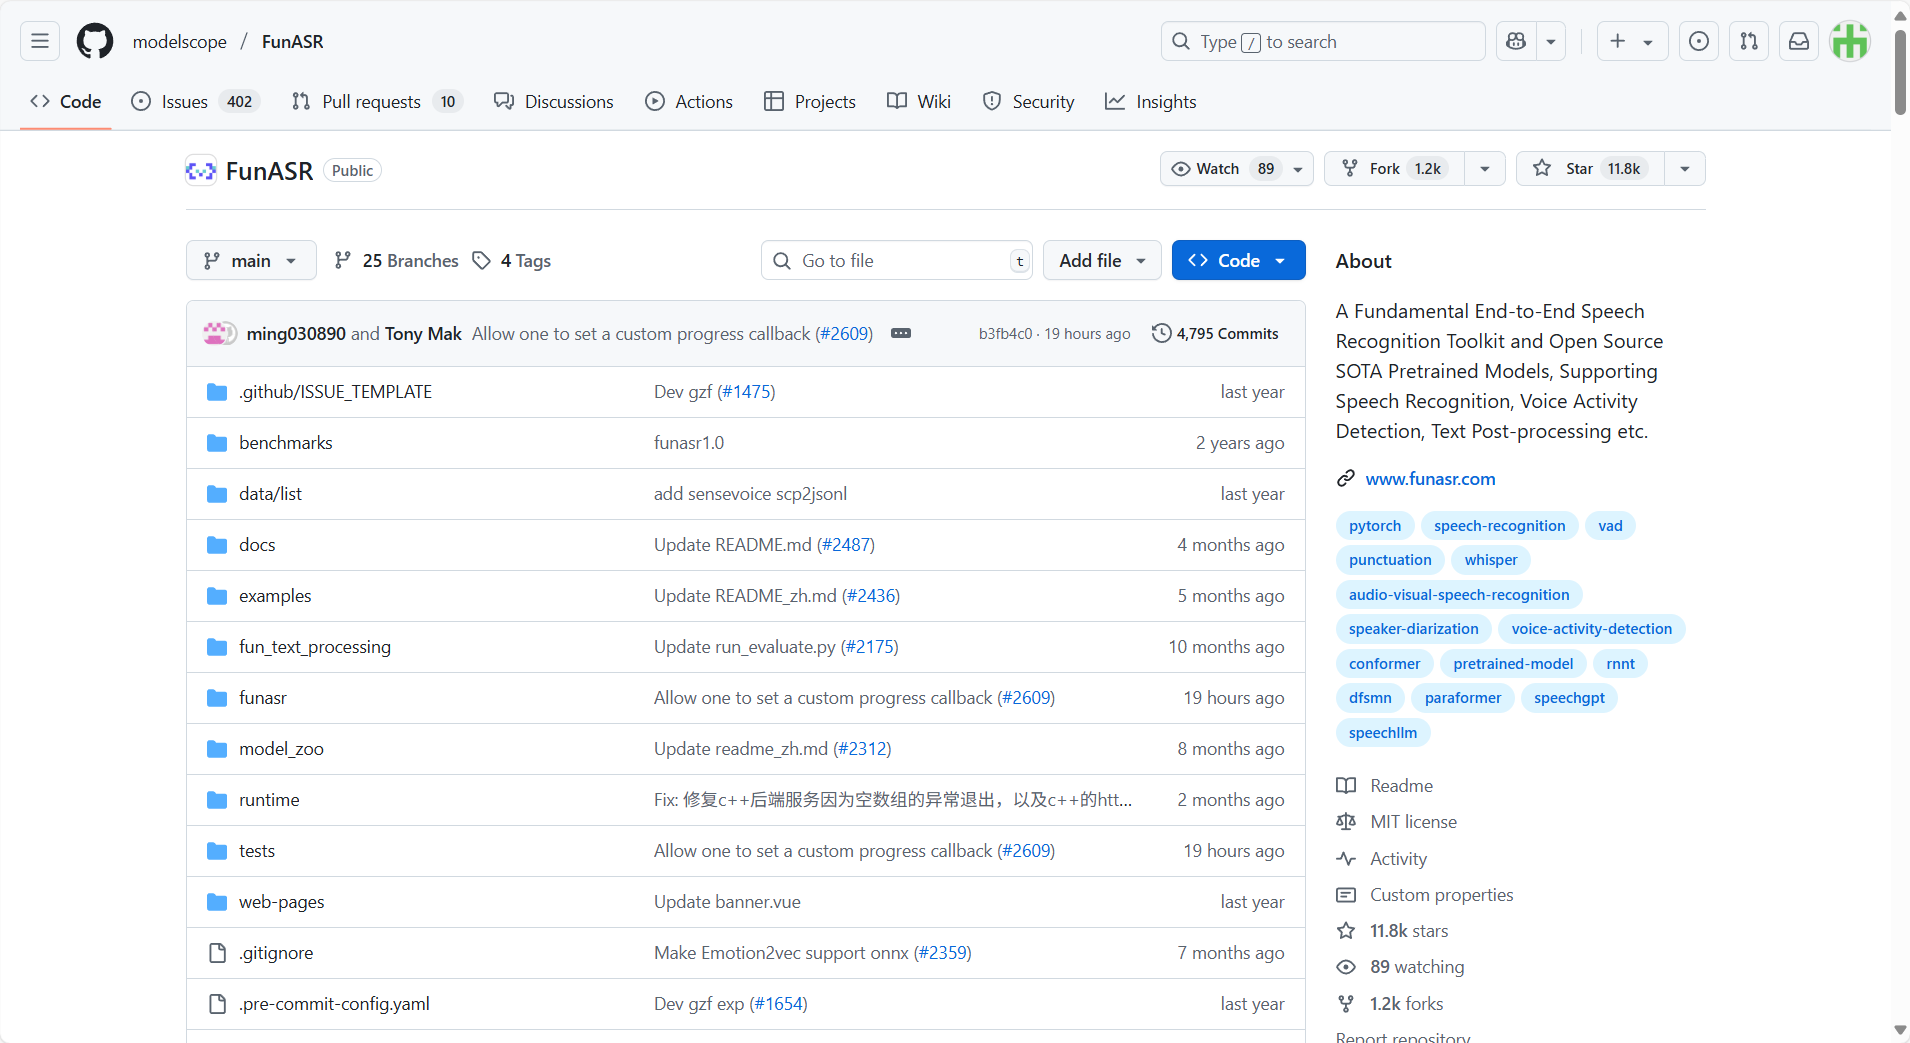The width and height of the screenshot is (1910, 1043).
Task: Click the Go to file search field
Action: point(897,260)
